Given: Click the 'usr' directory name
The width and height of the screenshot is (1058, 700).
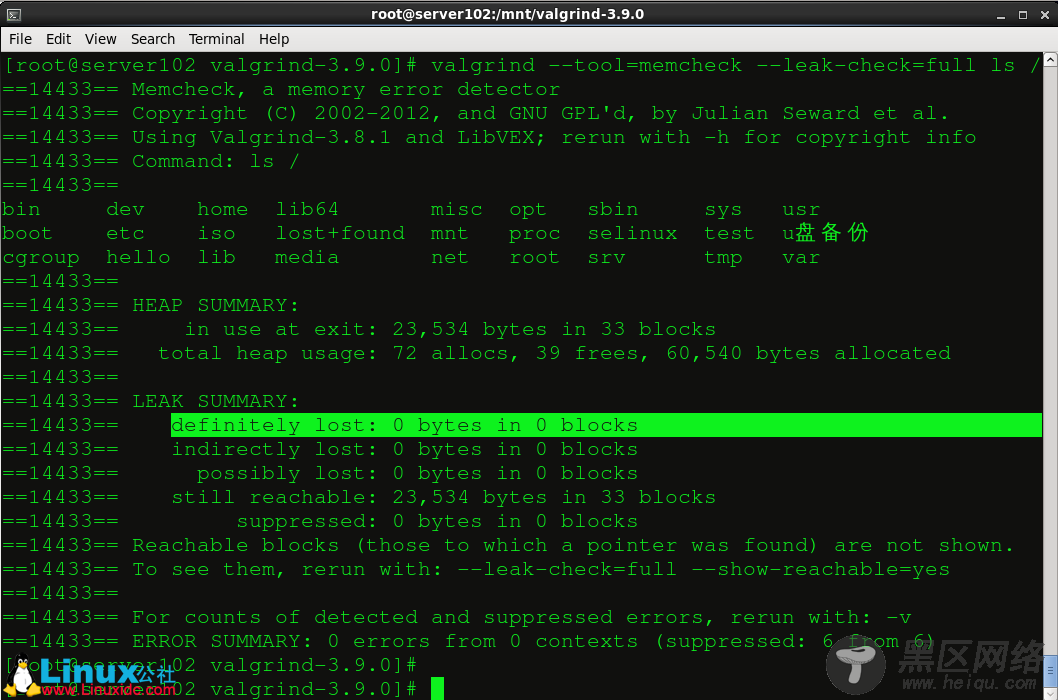Looking at the screenshot, I should 801,209.
